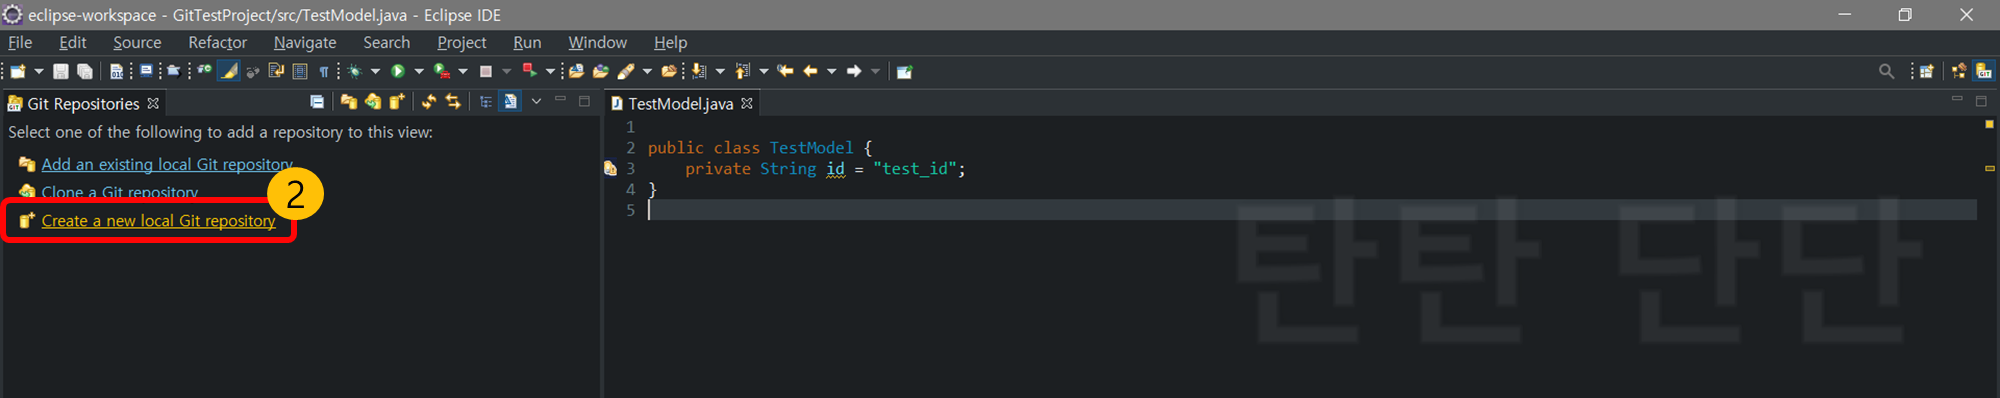Viewport: 2000px width, 398px height.
Task: Expand the Run dropdown arrow
Action: point(419,71)
